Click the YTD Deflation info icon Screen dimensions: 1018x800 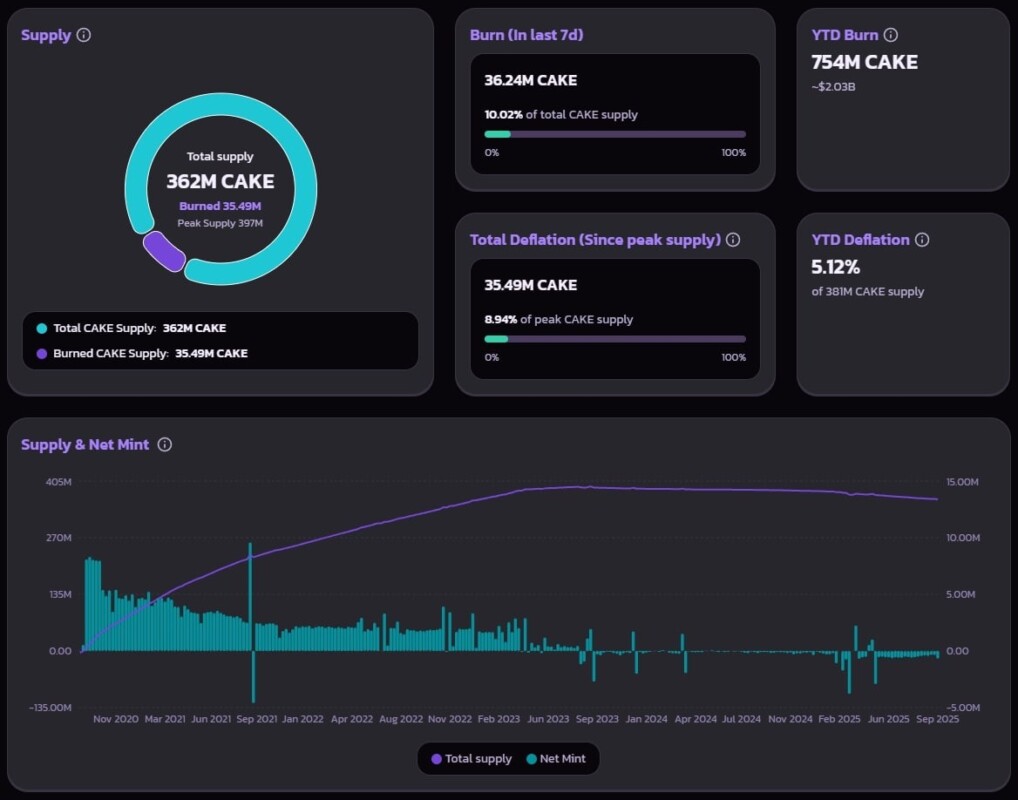pos(922,240)
